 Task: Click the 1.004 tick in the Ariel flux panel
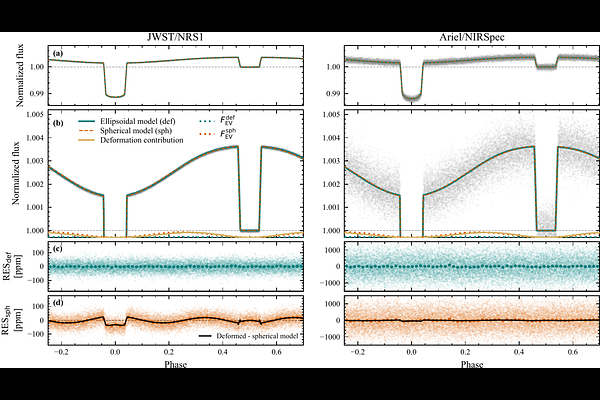click(331, 138)
